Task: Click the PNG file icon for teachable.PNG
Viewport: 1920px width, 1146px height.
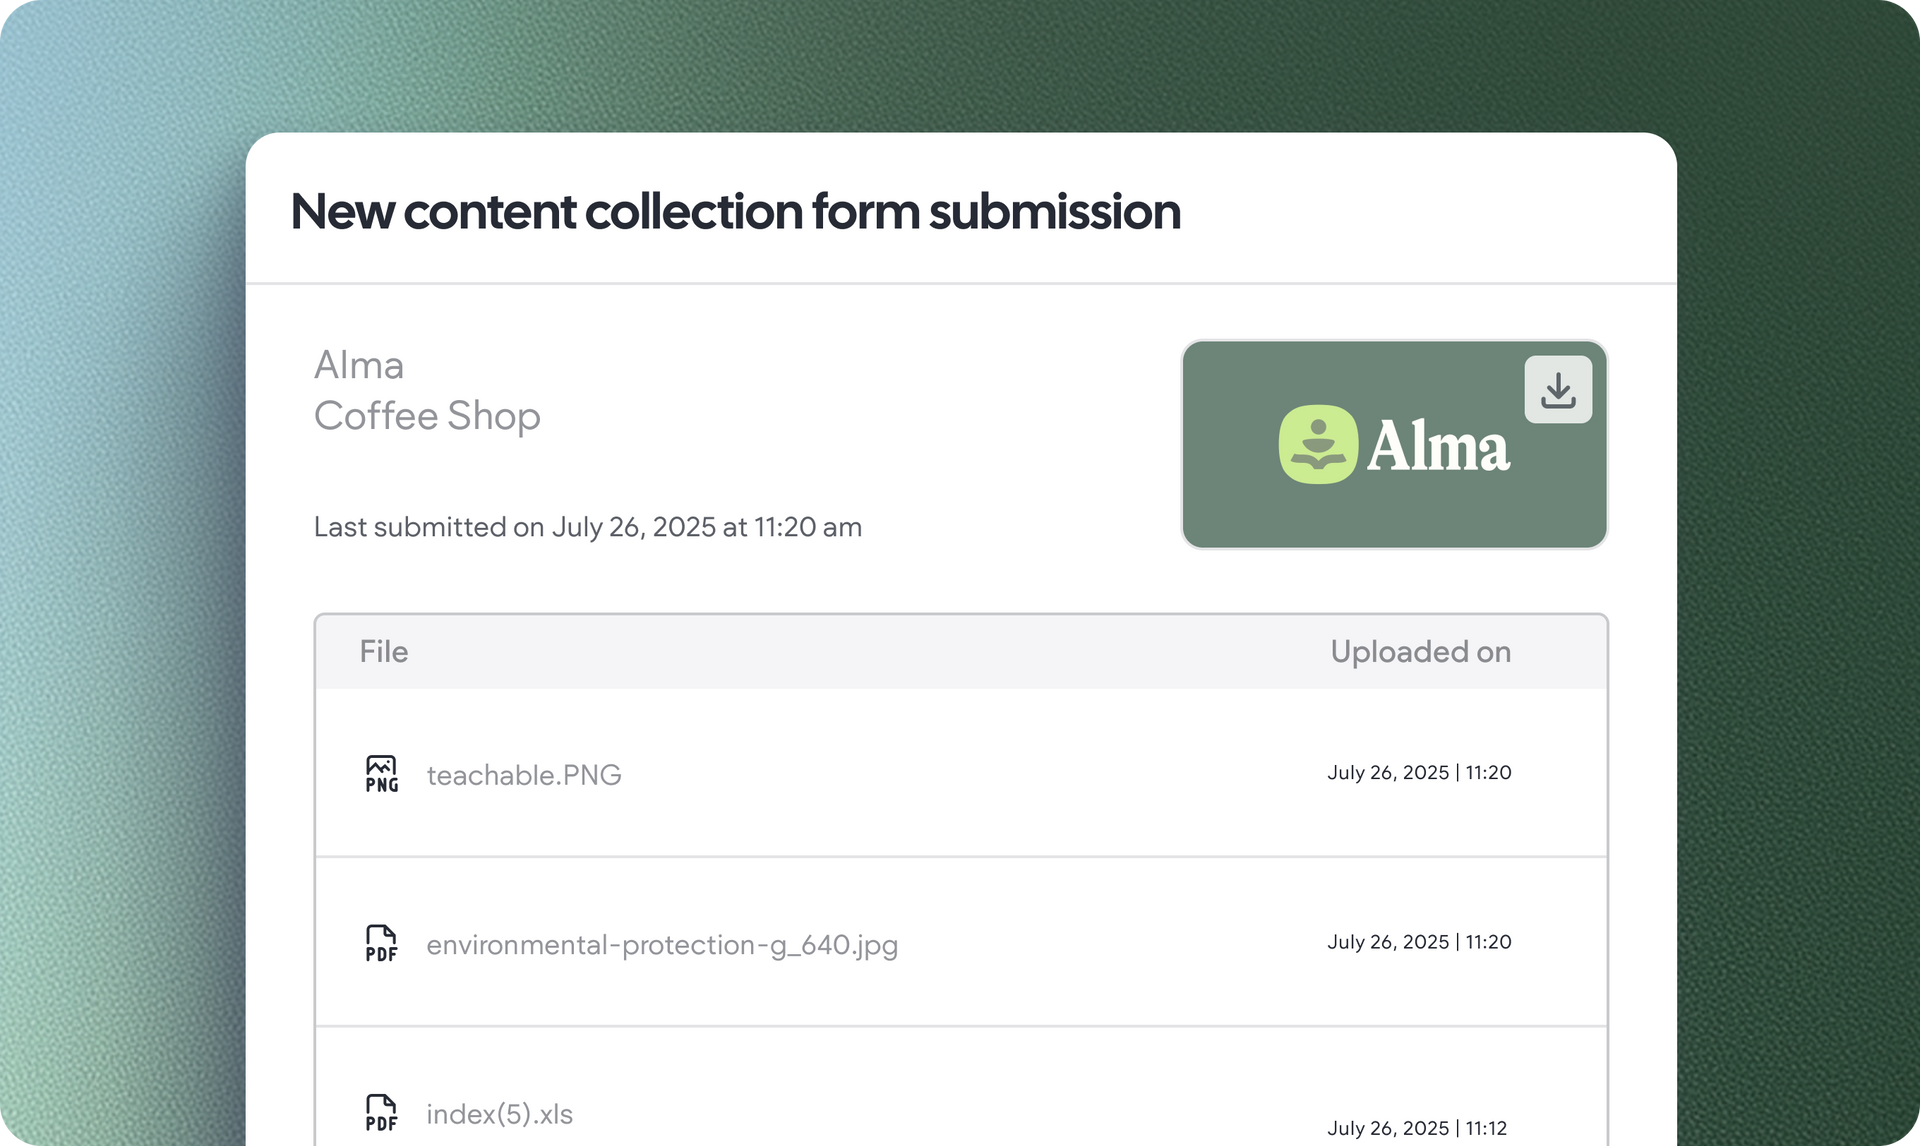Action: pos(381,774)
